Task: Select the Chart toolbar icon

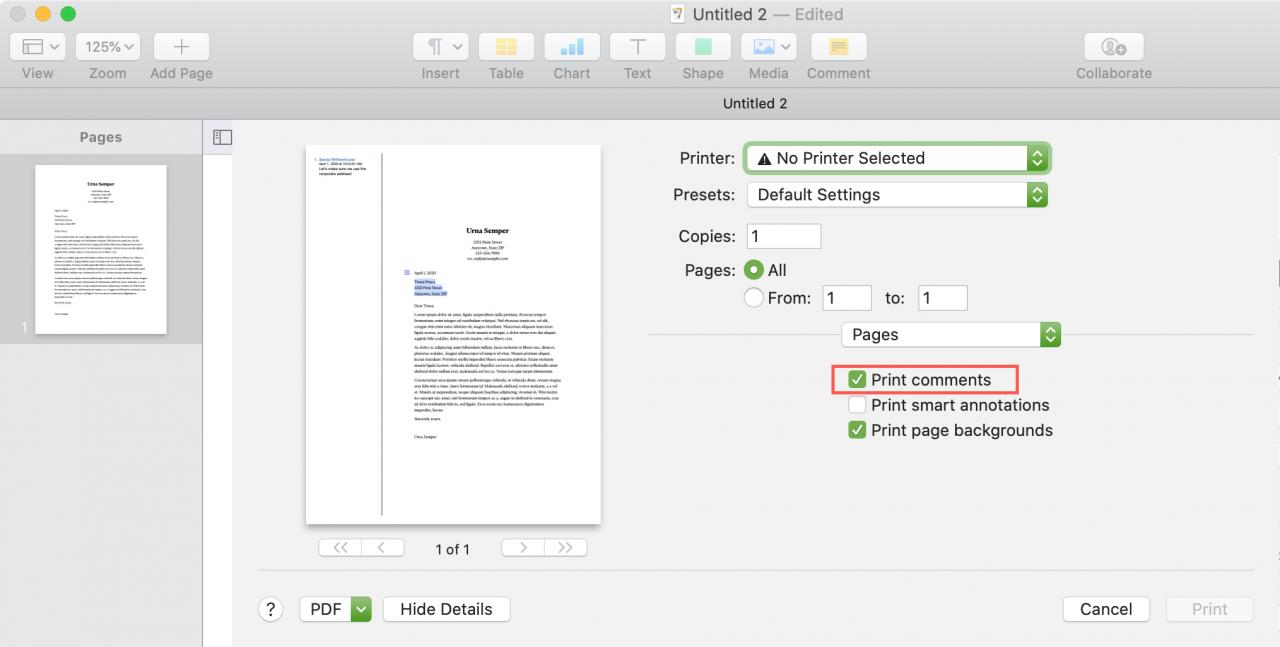Action: point(572,47)
